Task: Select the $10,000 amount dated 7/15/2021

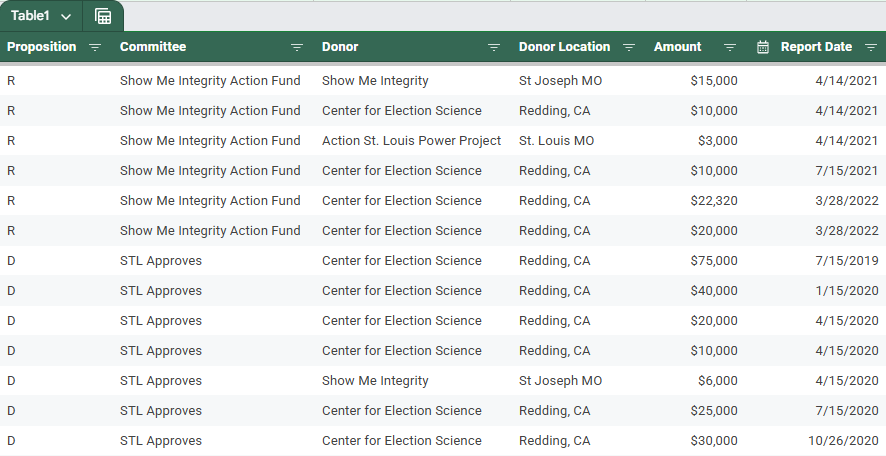Action: click(x=714, y=171)
